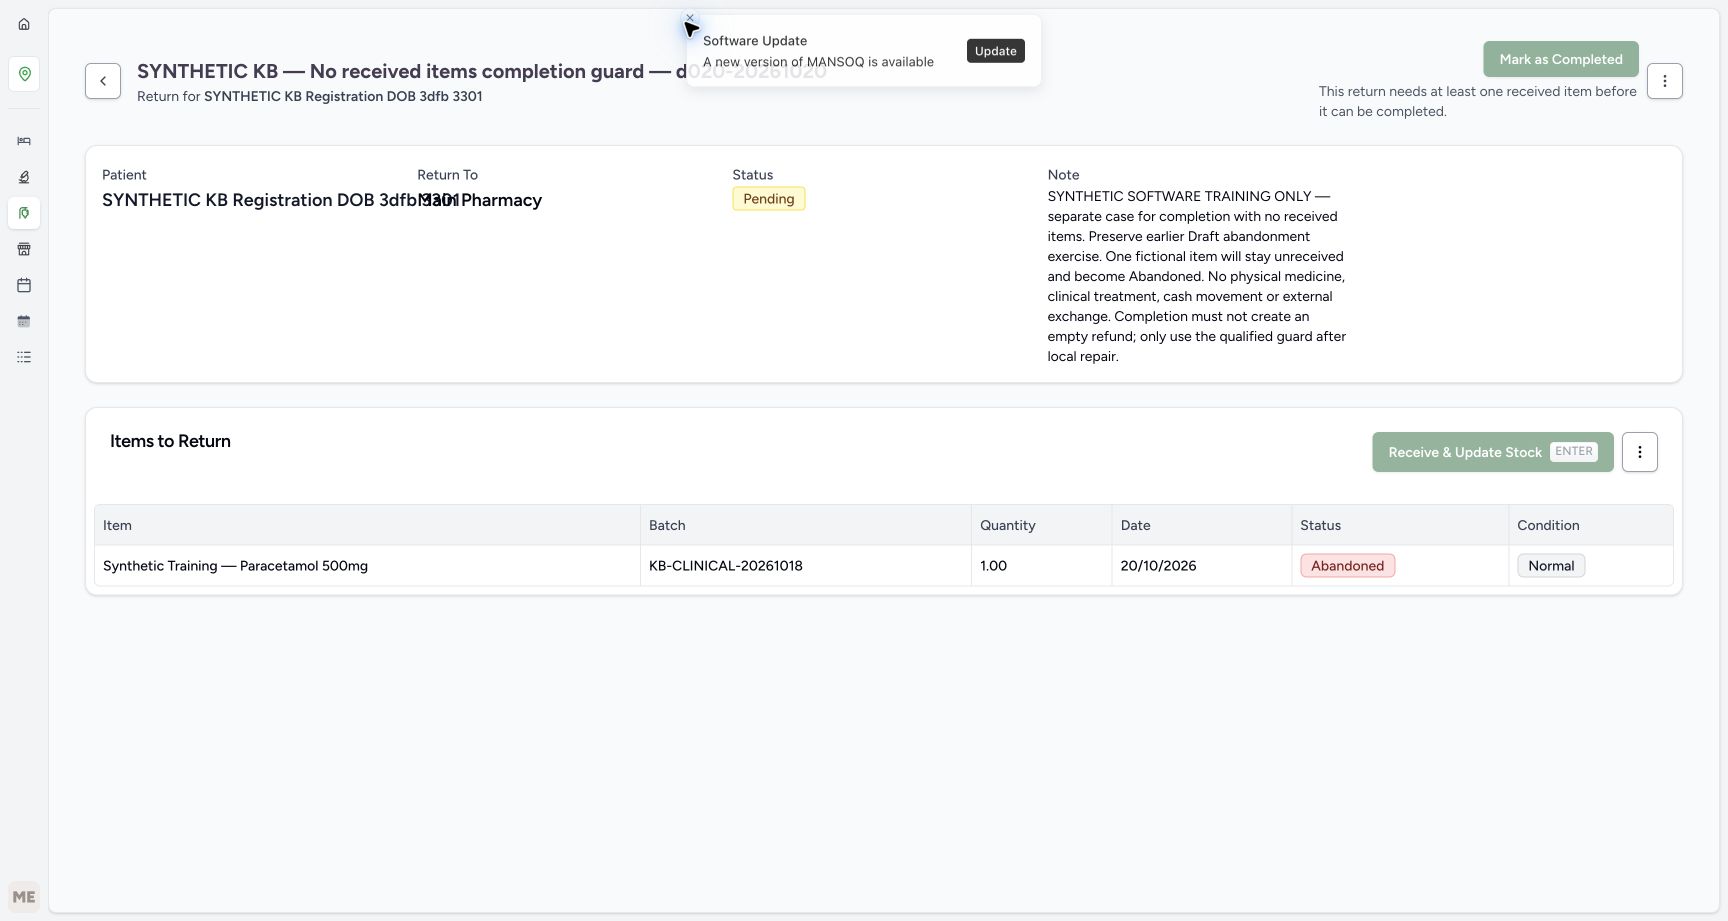1728x921 pixels.
Task: Open the filled gray calendar sidebar icon
Action: coord(24,321)
